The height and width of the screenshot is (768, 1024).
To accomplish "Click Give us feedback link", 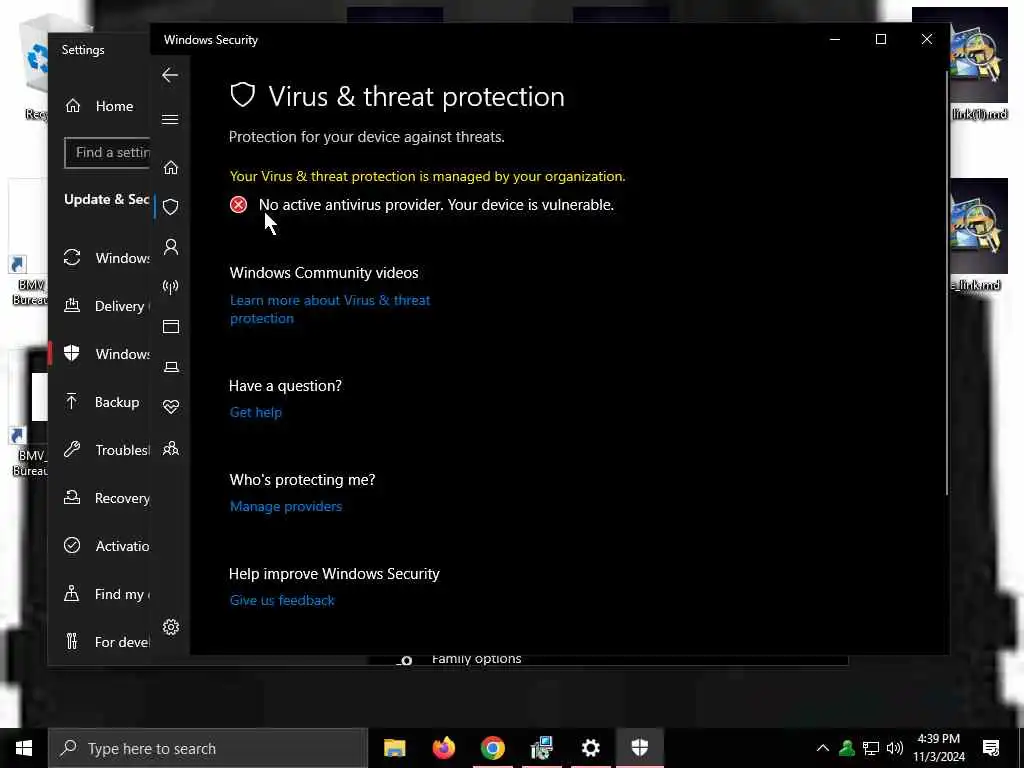I will (281, 600).
